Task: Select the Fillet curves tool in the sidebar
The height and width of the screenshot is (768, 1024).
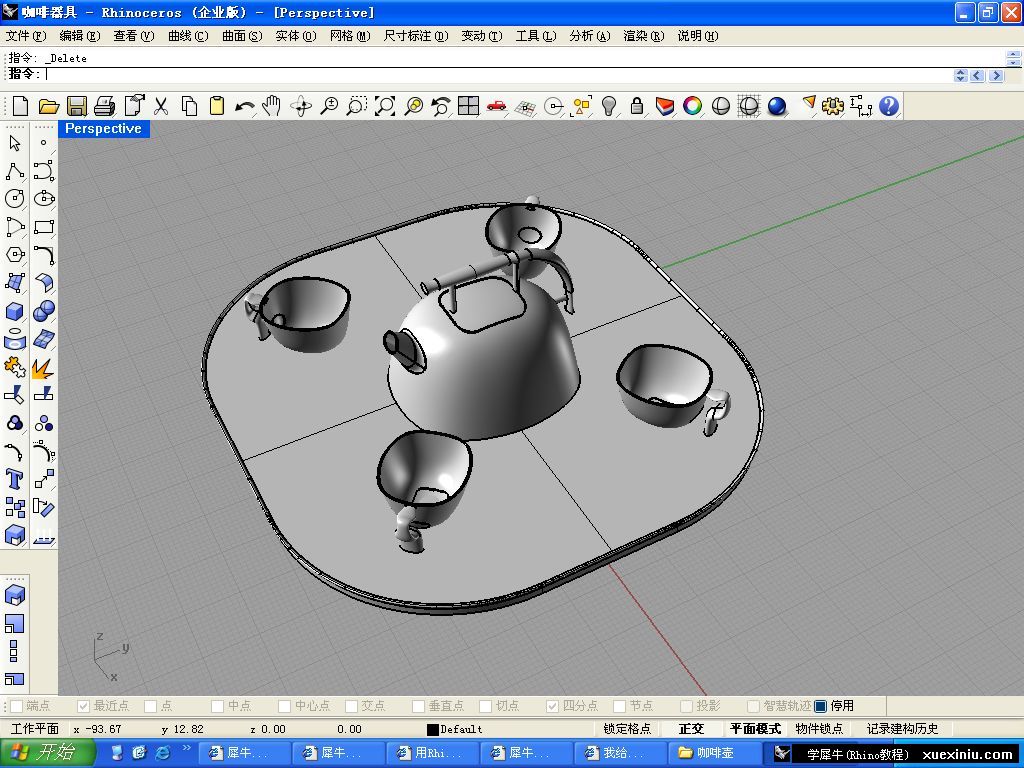Action: pos(44,255)
